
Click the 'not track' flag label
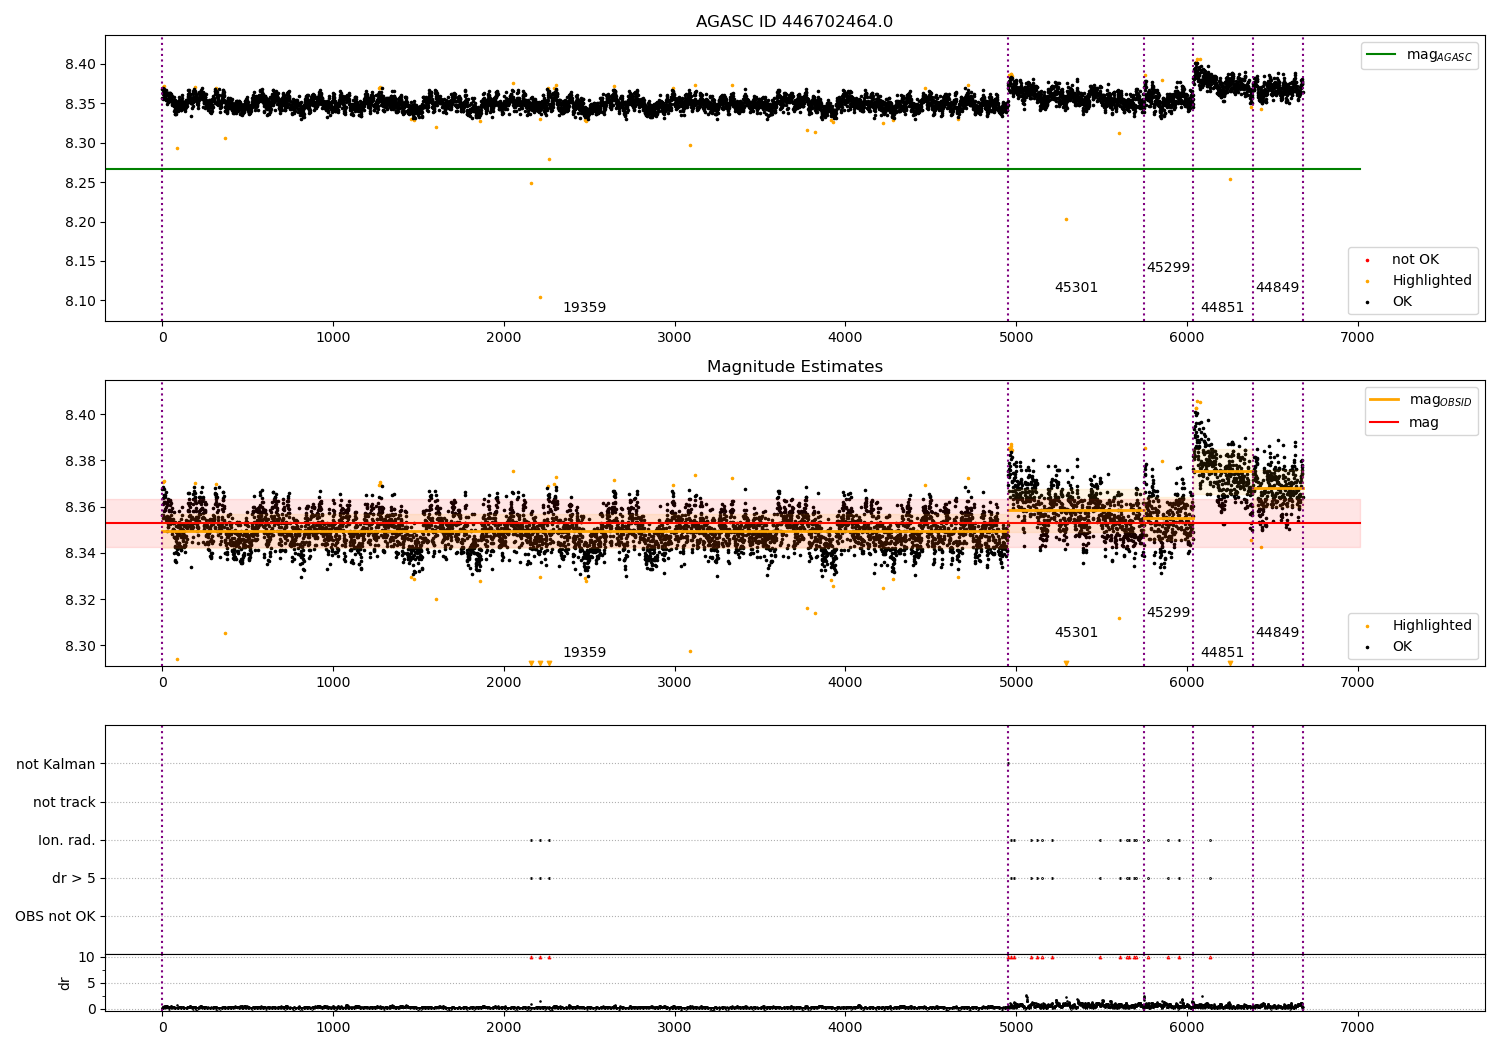pos(64,803)
